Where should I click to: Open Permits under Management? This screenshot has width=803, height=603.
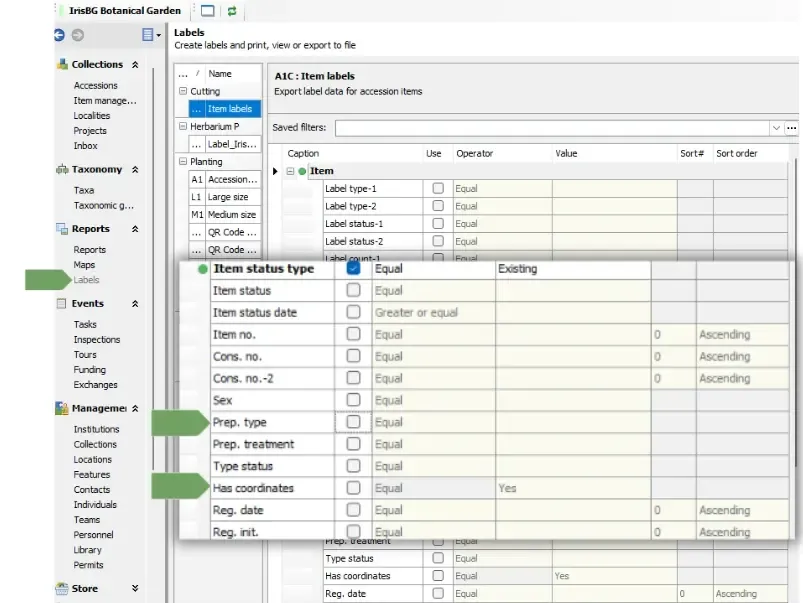tap(88, 565)
